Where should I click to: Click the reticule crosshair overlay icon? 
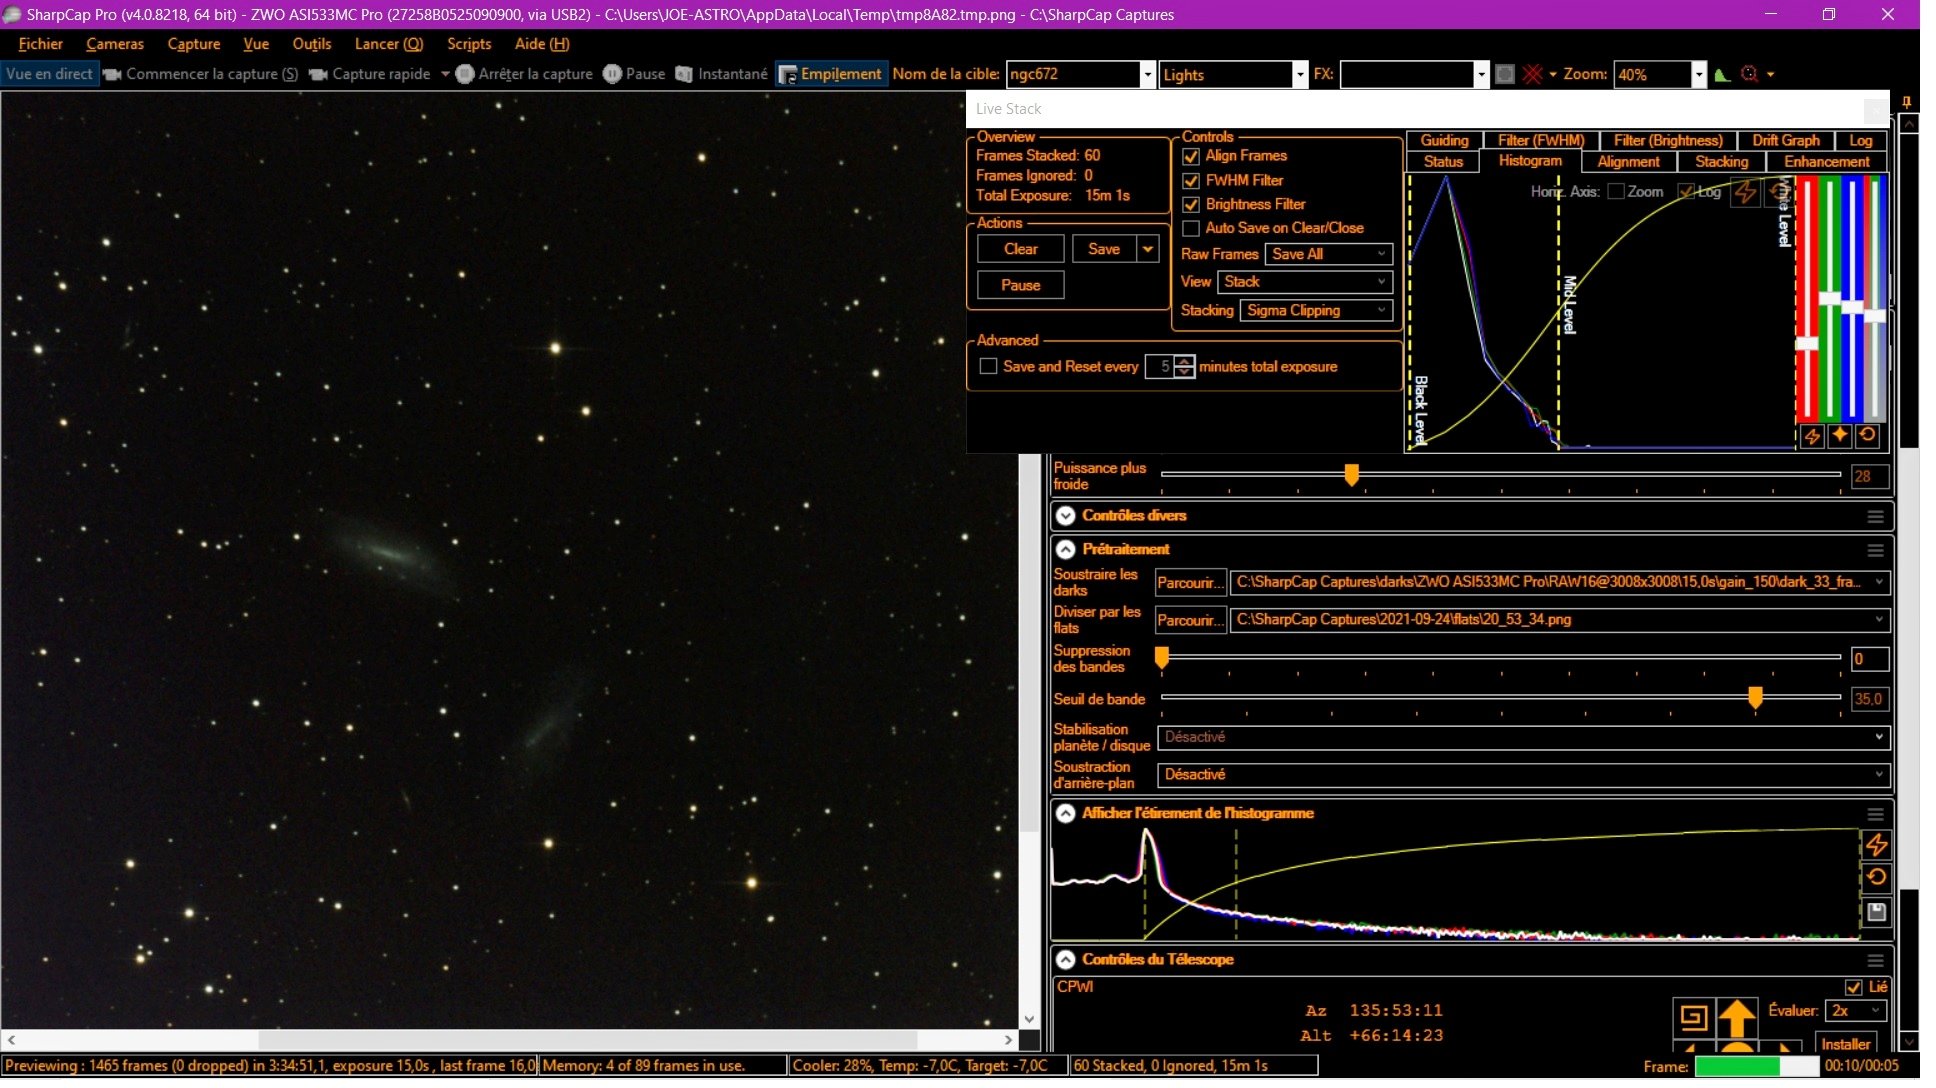1532,74
